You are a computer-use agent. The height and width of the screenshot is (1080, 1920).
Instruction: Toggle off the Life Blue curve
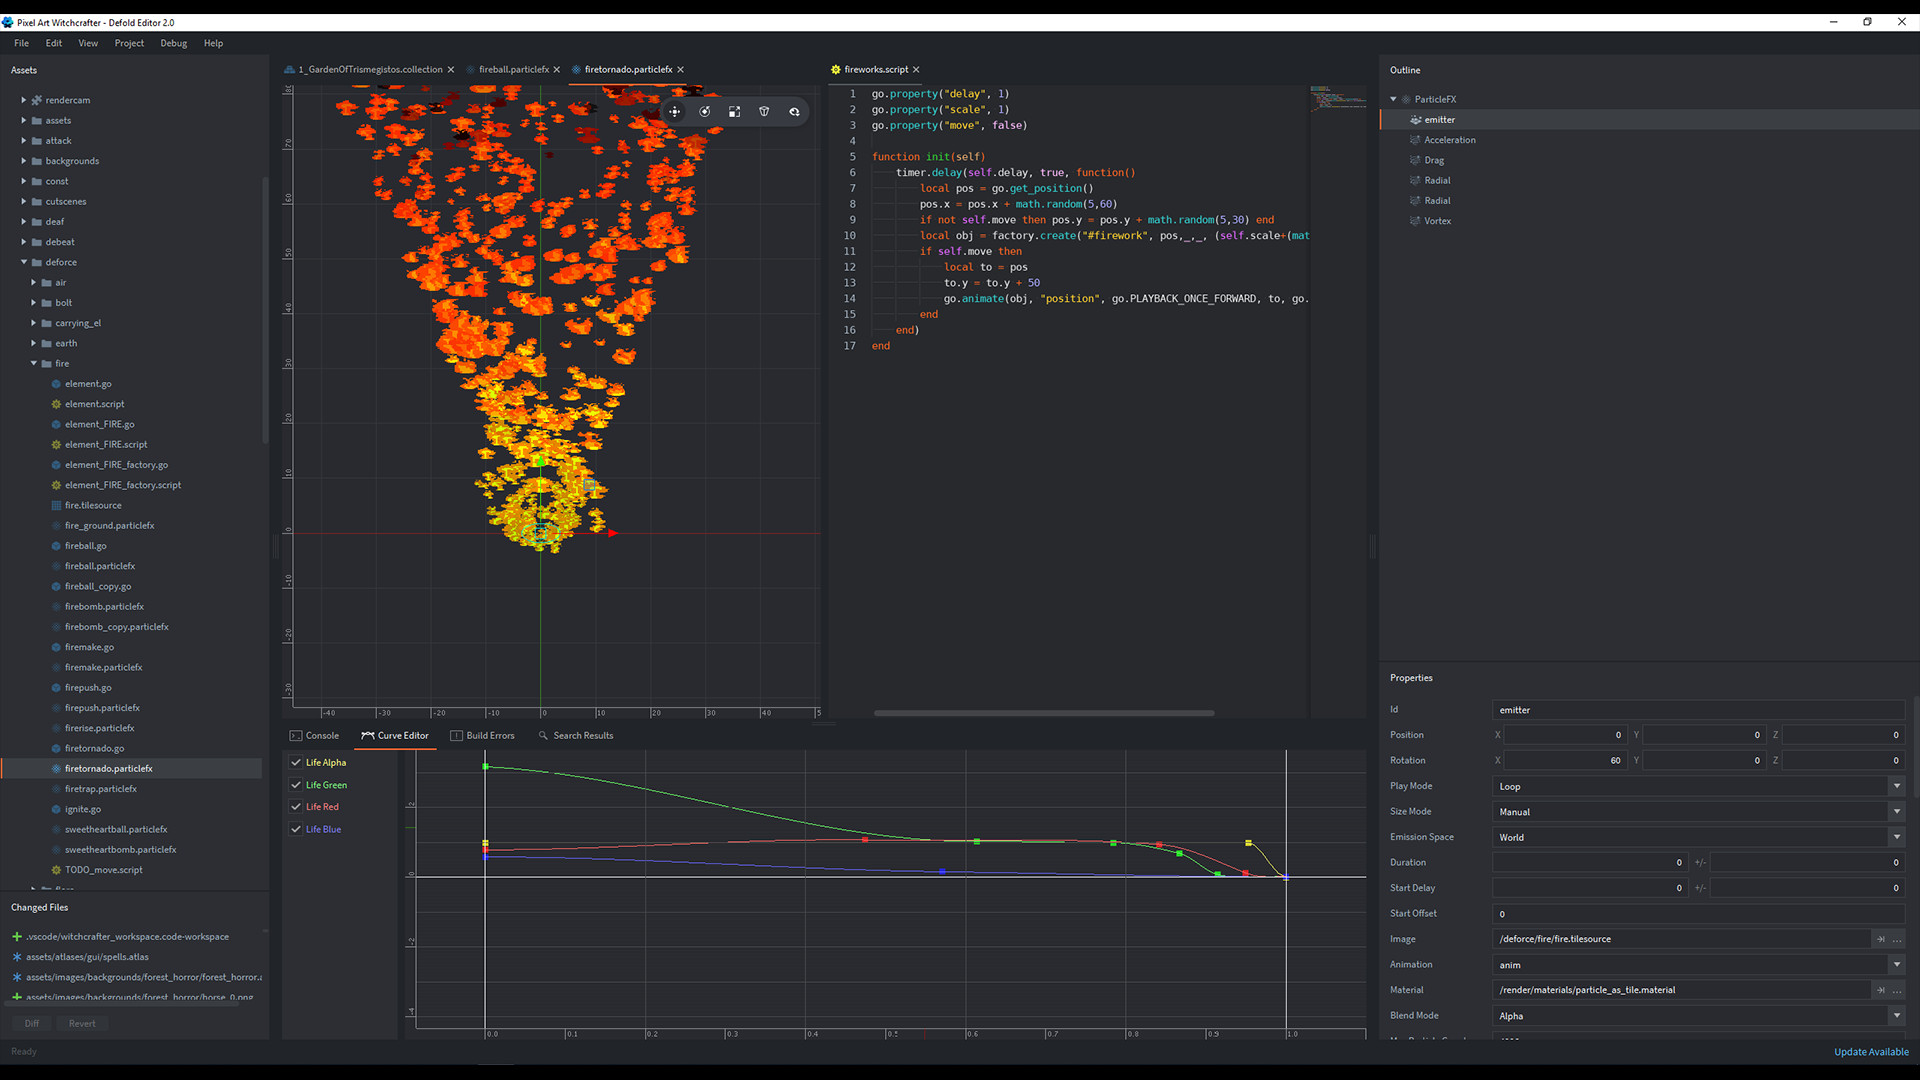295,828
